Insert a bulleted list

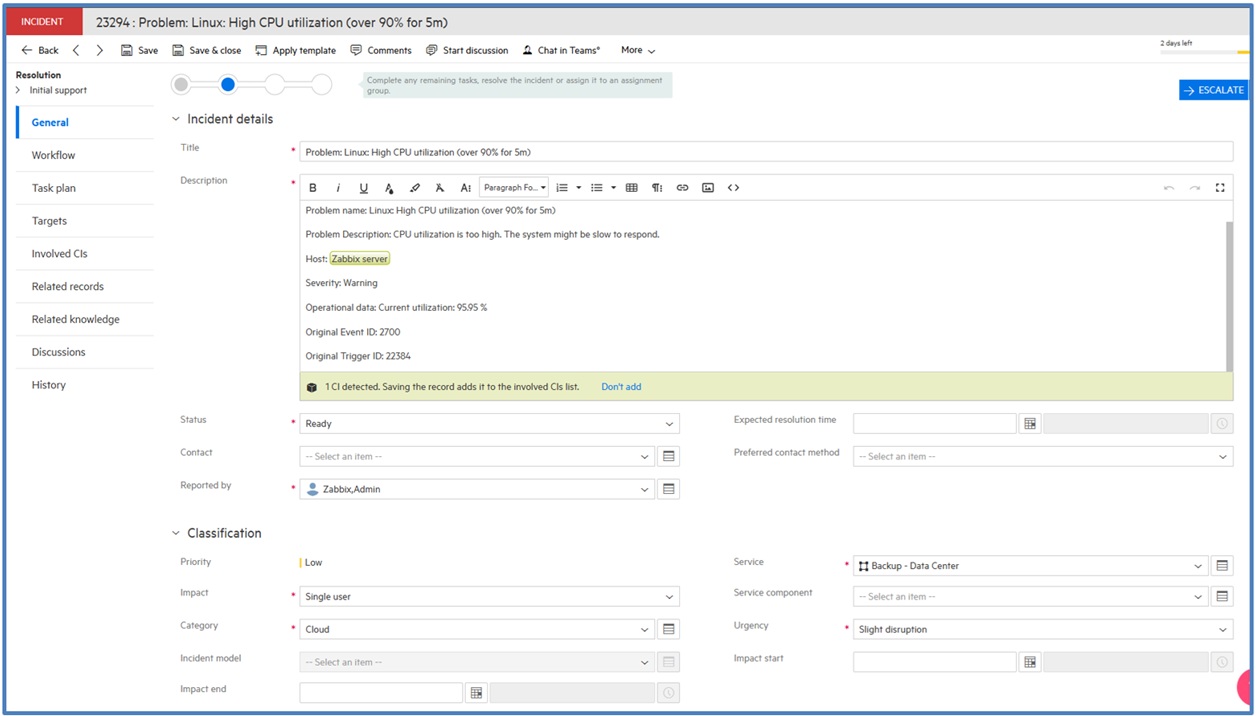(597, 188)
